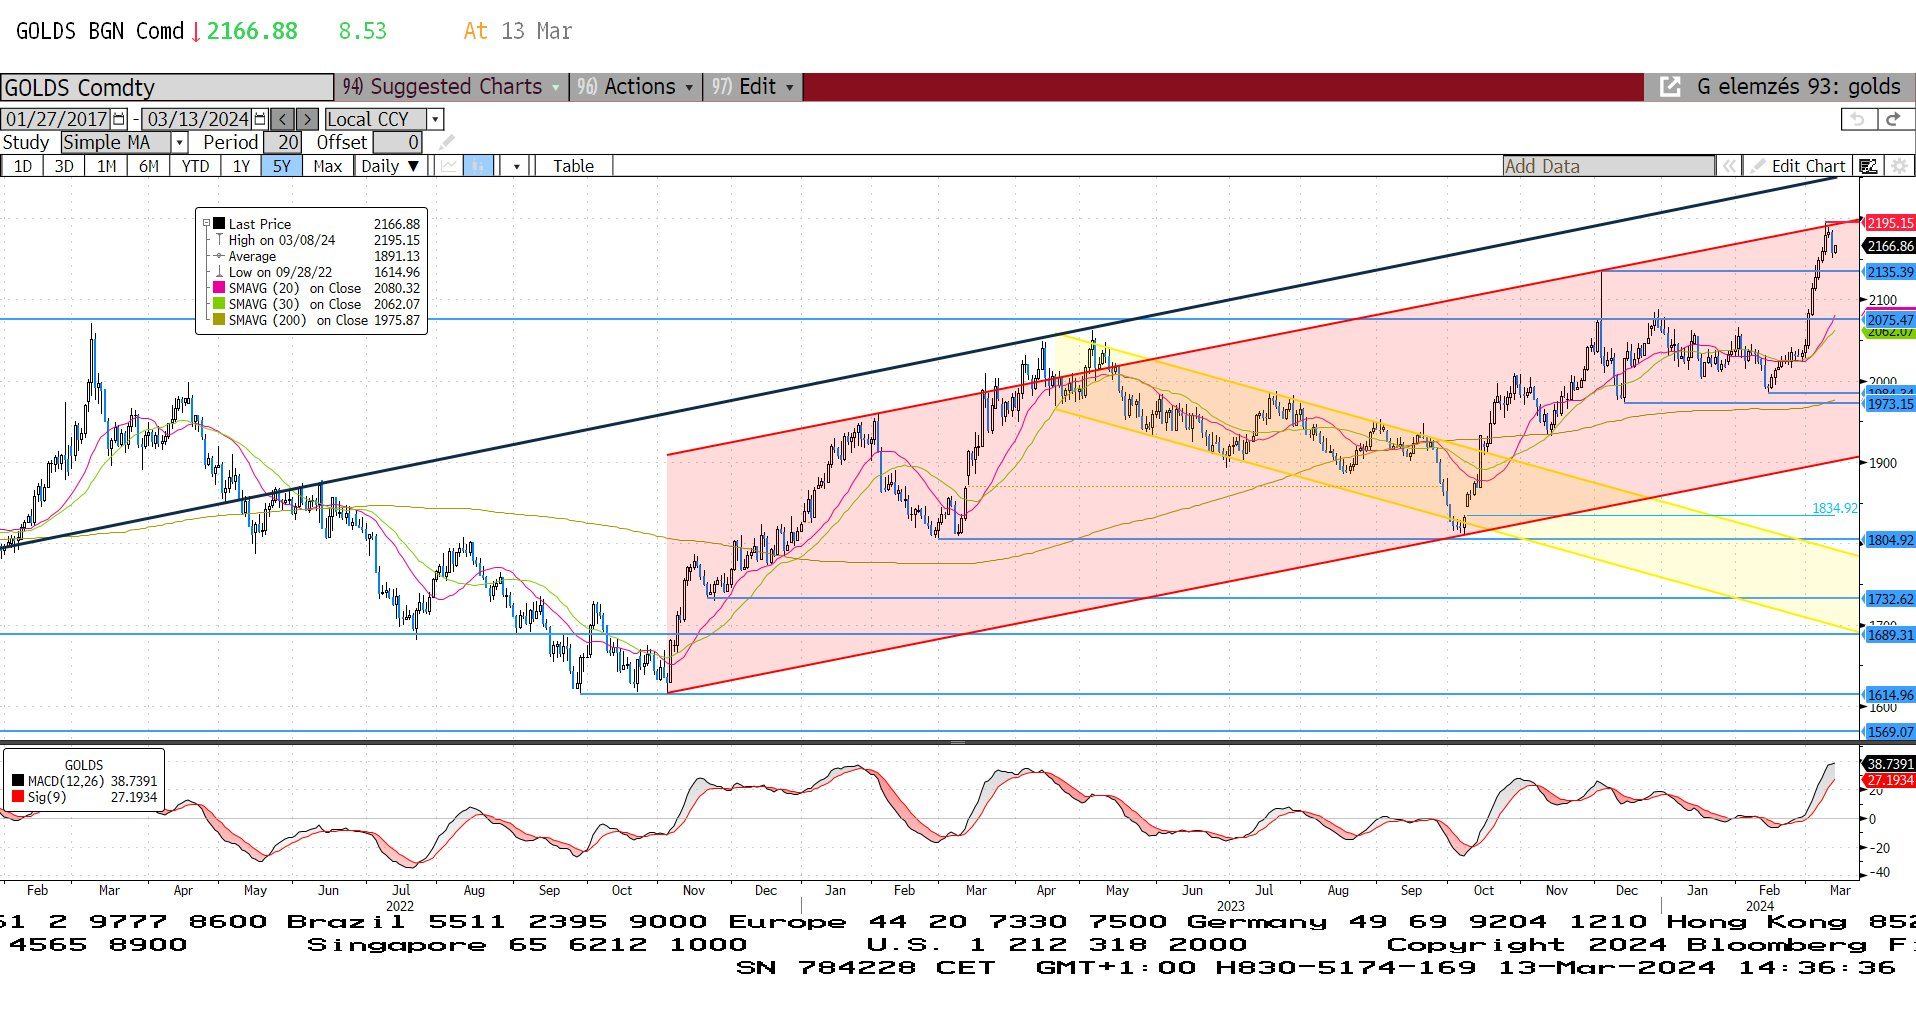Click the 1732.62 price axis label
1916x1023 pixels.
pyautogui.click(x=1889, y=599)
